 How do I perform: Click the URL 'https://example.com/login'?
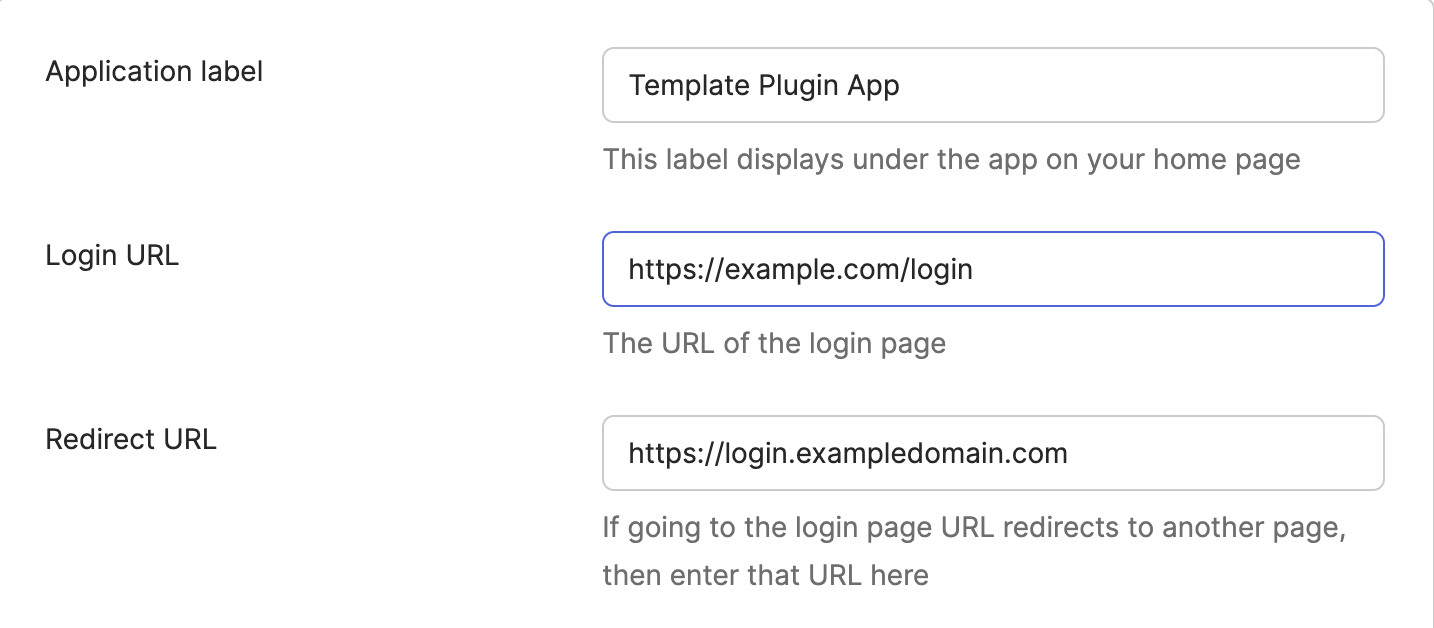click(799, 268)
